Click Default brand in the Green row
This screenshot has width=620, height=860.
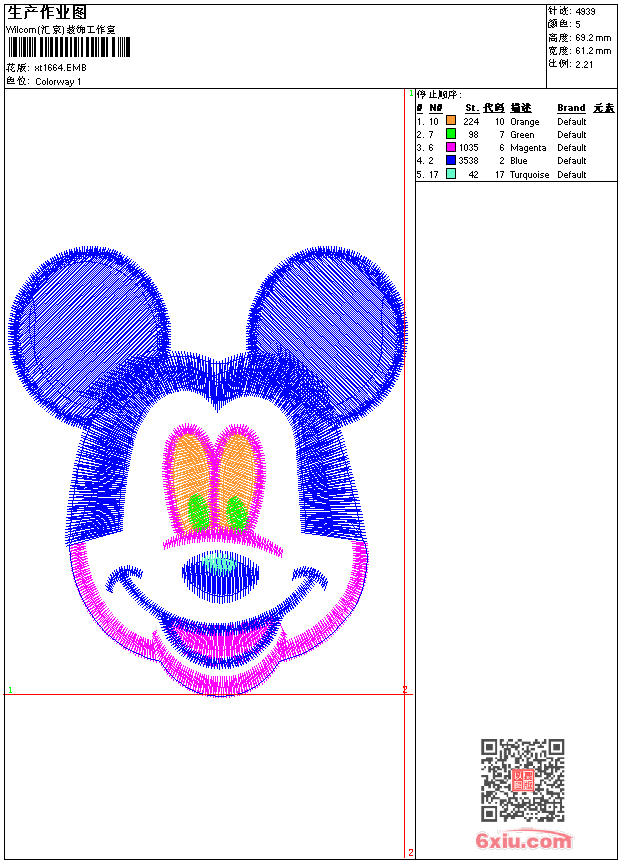(x=572, y=135)
